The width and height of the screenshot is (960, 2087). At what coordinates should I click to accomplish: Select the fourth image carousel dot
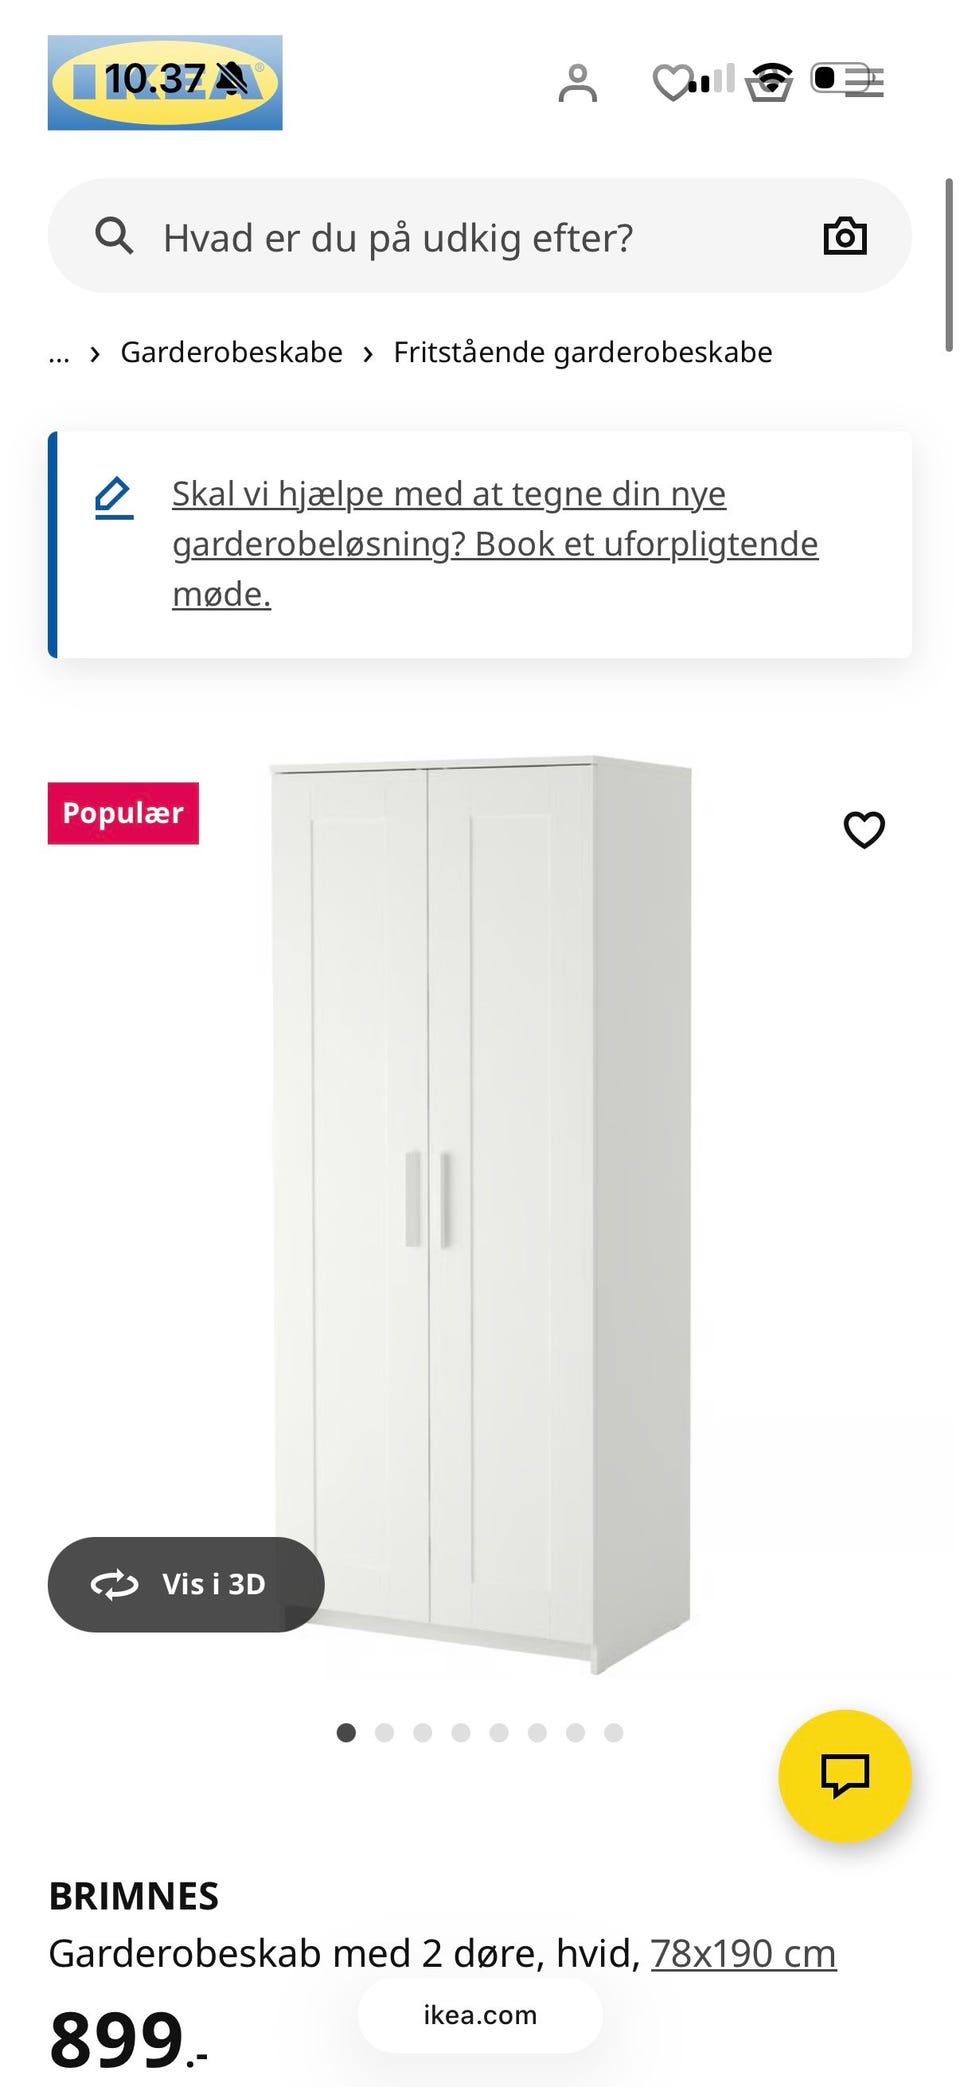tap(461, 1732)
